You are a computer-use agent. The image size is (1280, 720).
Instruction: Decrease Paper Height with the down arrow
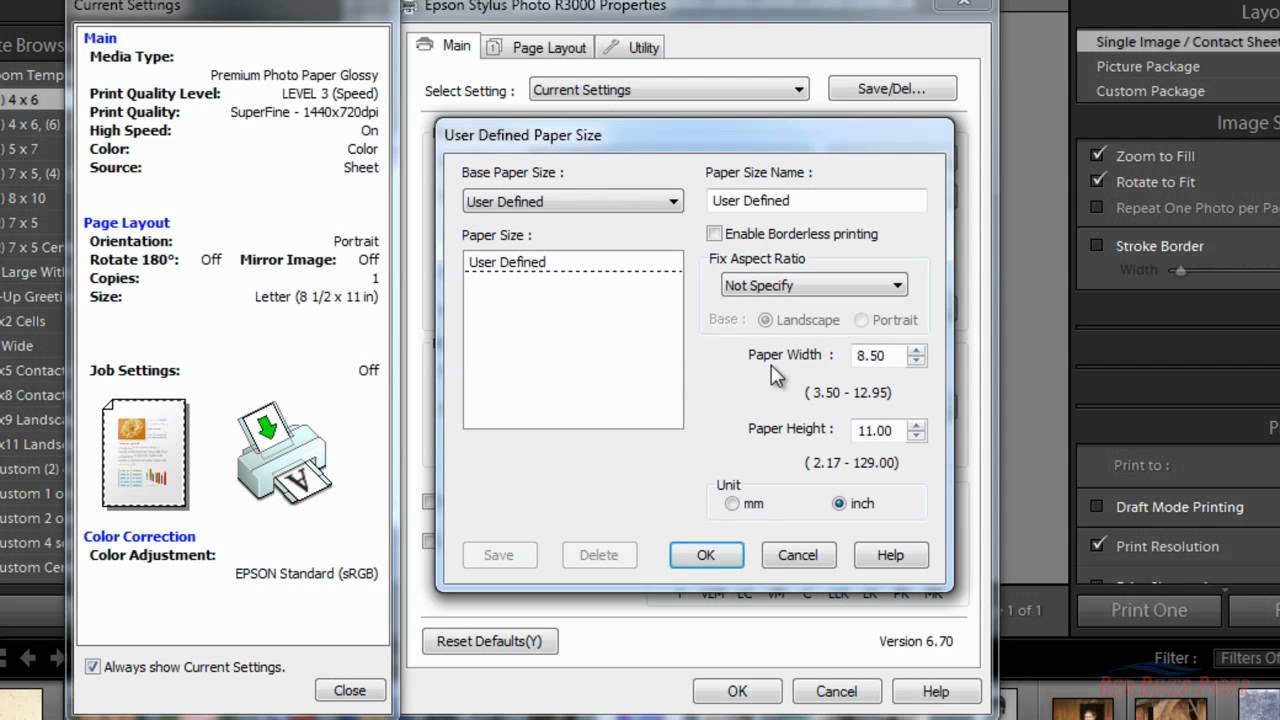coord(917,436)
